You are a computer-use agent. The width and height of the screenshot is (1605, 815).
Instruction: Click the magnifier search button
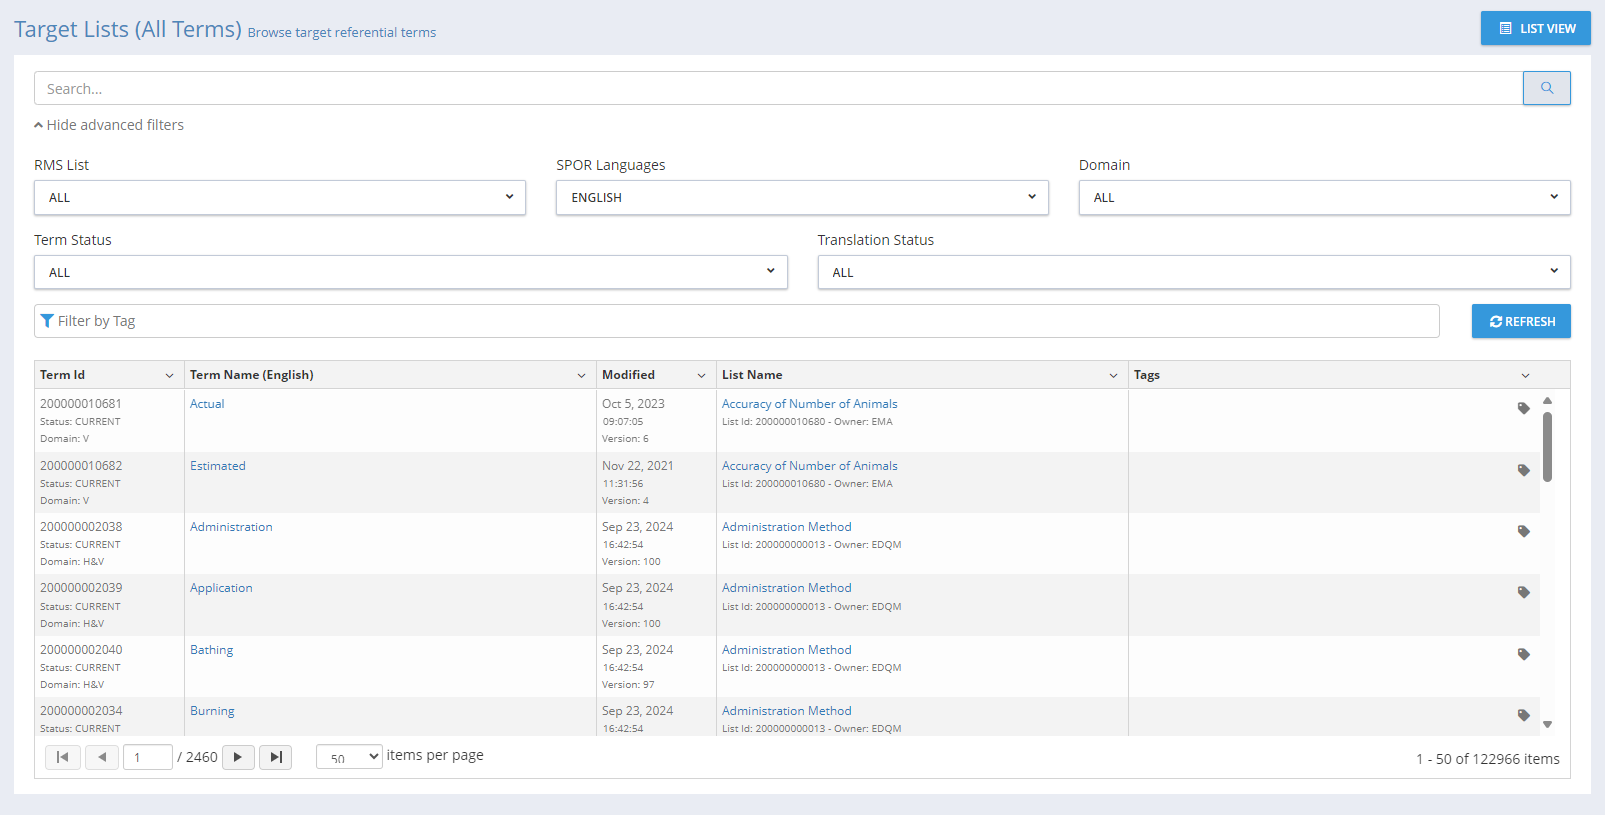tap(1546, 88)
